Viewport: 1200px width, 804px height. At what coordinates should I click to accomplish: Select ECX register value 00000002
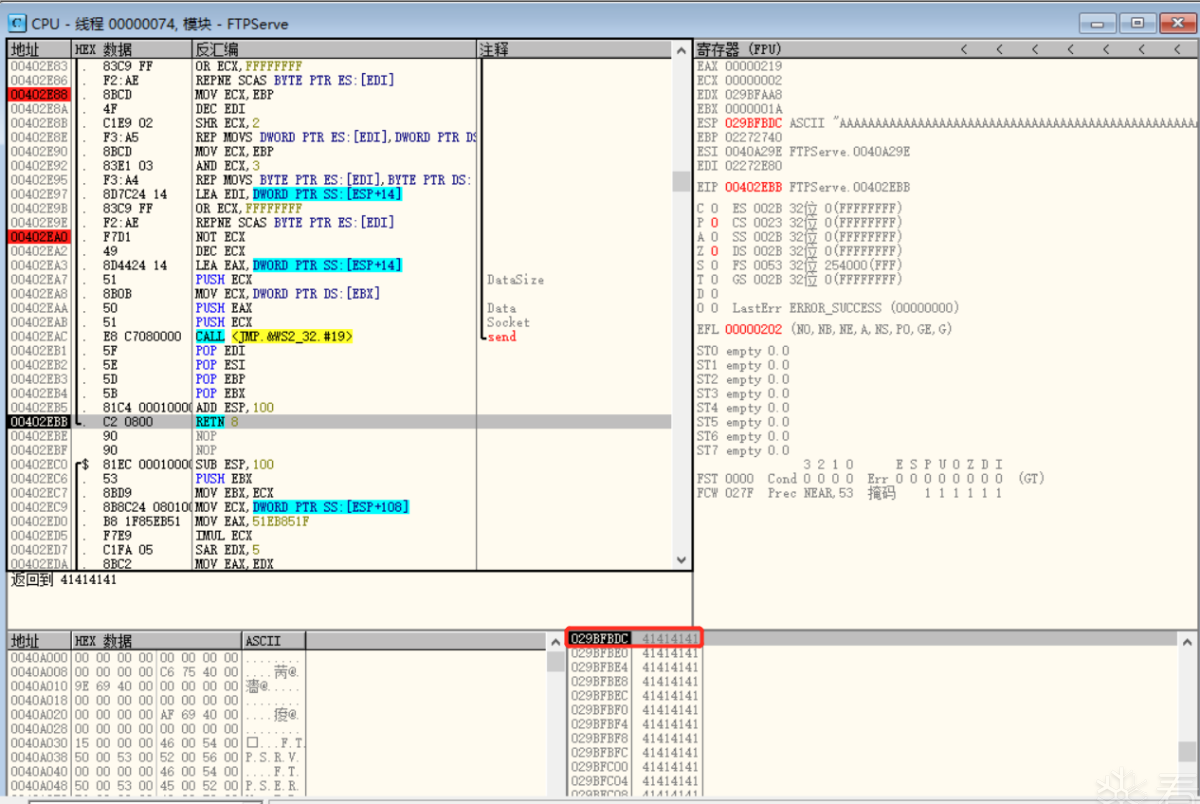[x=753, y=80]
